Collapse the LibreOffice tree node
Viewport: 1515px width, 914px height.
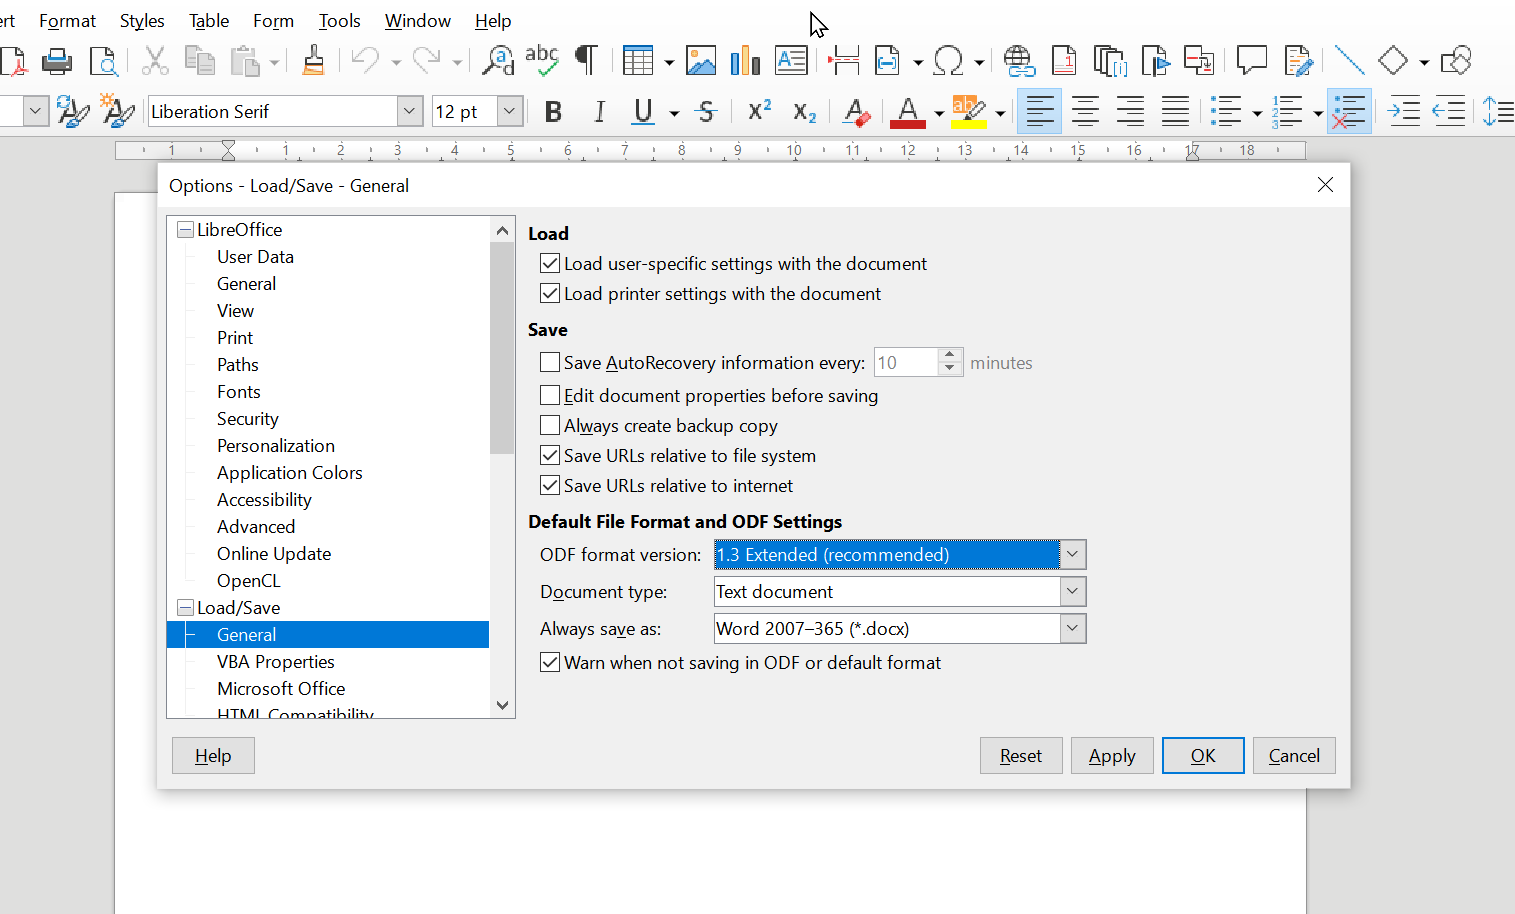pyautogui.click(x=185, y=229)
